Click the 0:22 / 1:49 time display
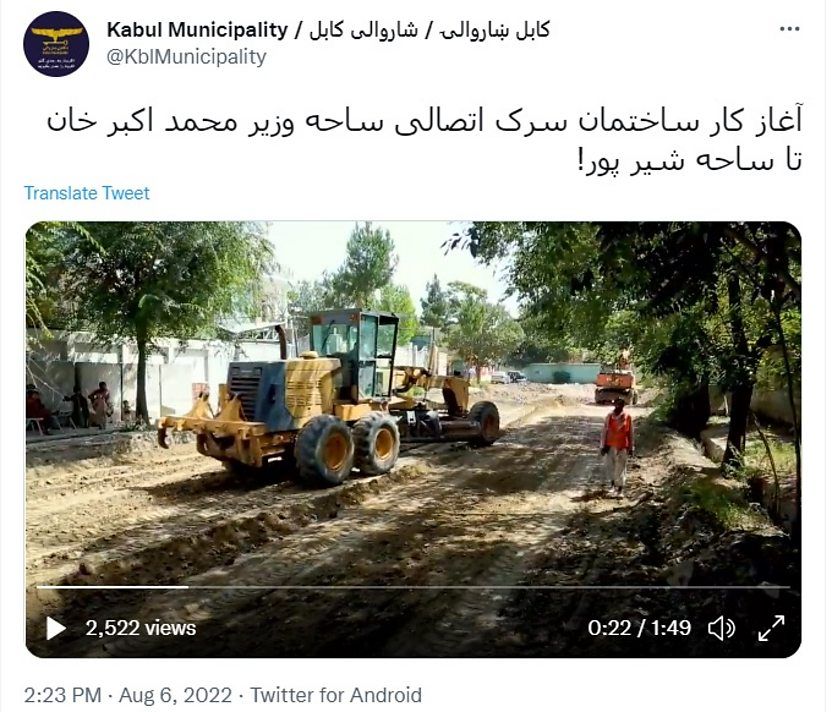832x712 pixels. tap(639, 628)
